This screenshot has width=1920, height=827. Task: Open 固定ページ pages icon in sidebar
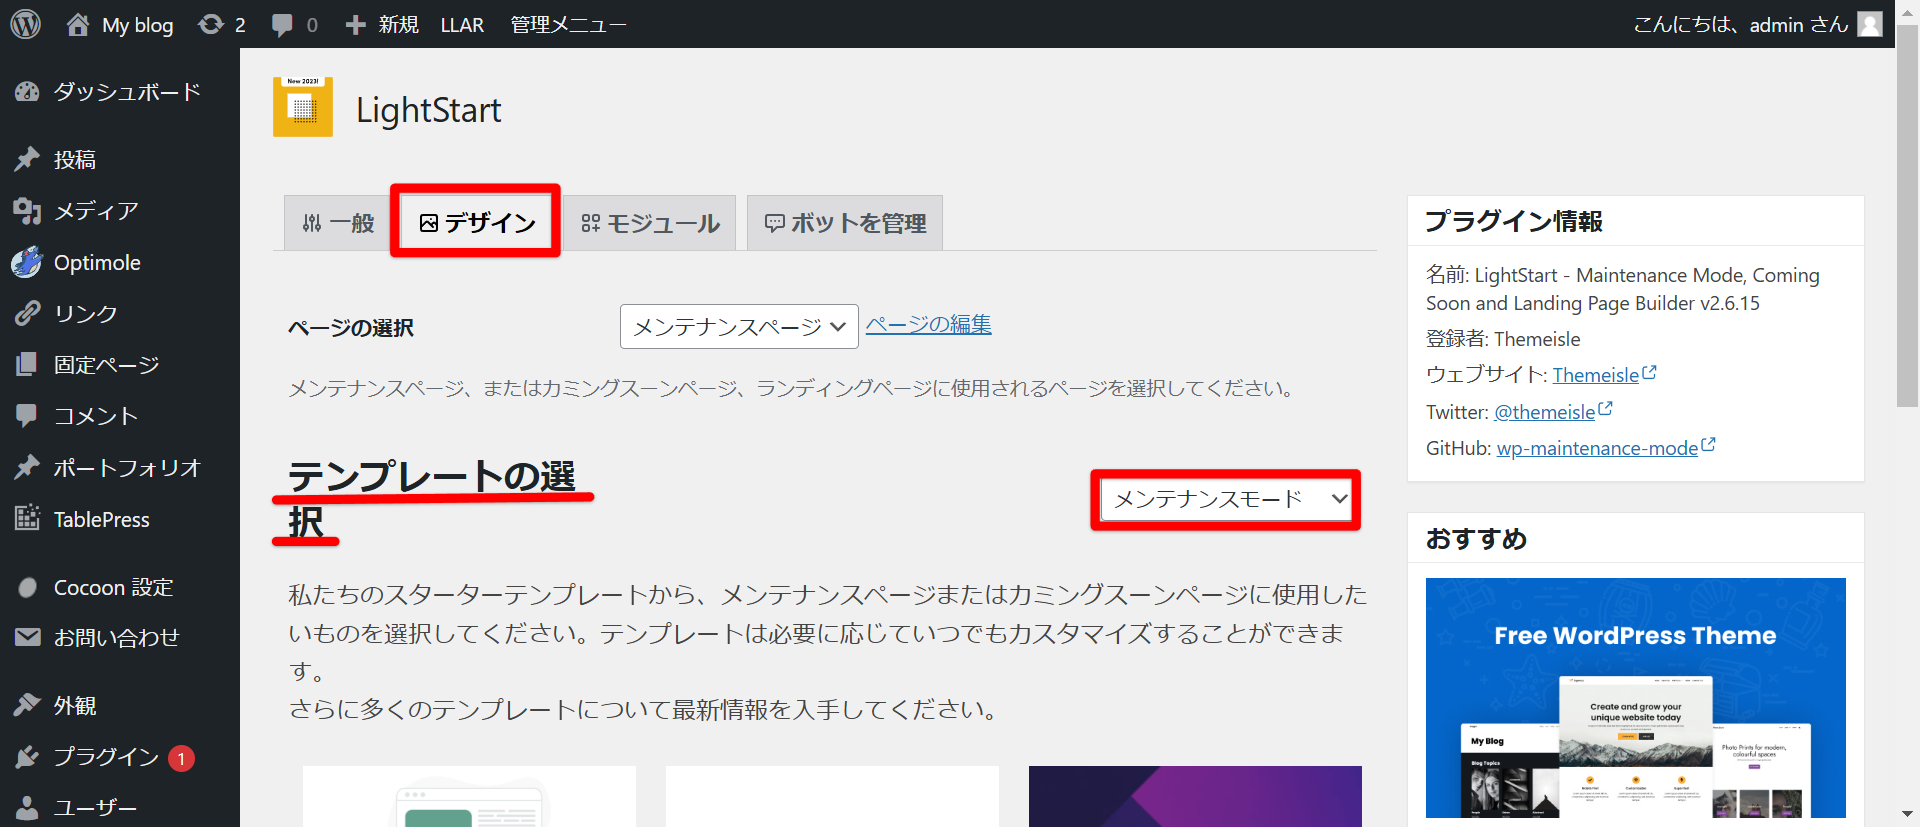click(x=27, y=365)
